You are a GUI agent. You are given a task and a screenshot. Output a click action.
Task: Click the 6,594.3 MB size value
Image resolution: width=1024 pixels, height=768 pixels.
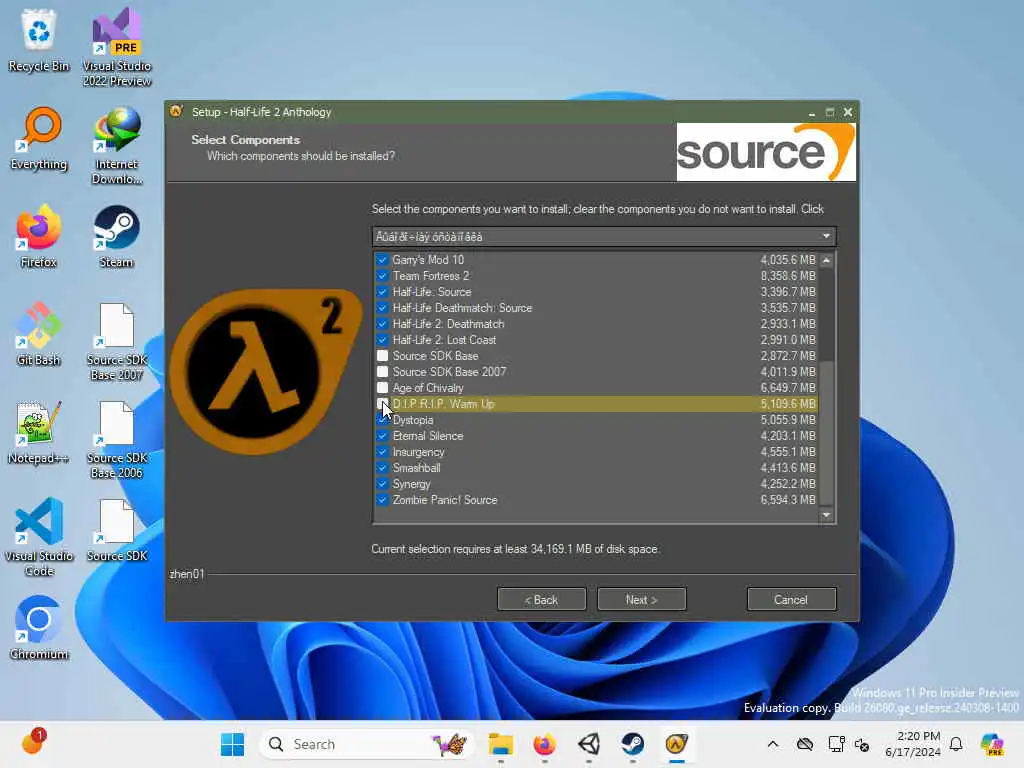(x=788, y=500)
